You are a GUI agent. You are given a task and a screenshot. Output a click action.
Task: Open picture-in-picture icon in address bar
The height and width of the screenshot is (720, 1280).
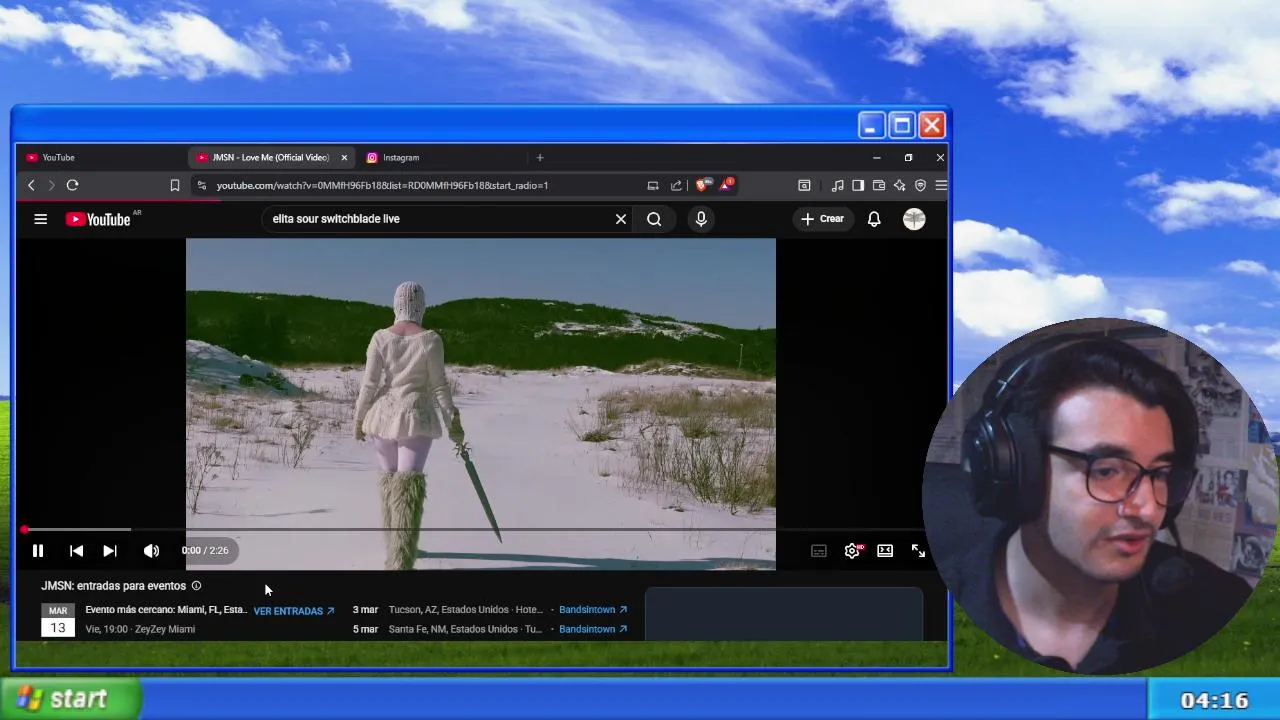(653, 185)
